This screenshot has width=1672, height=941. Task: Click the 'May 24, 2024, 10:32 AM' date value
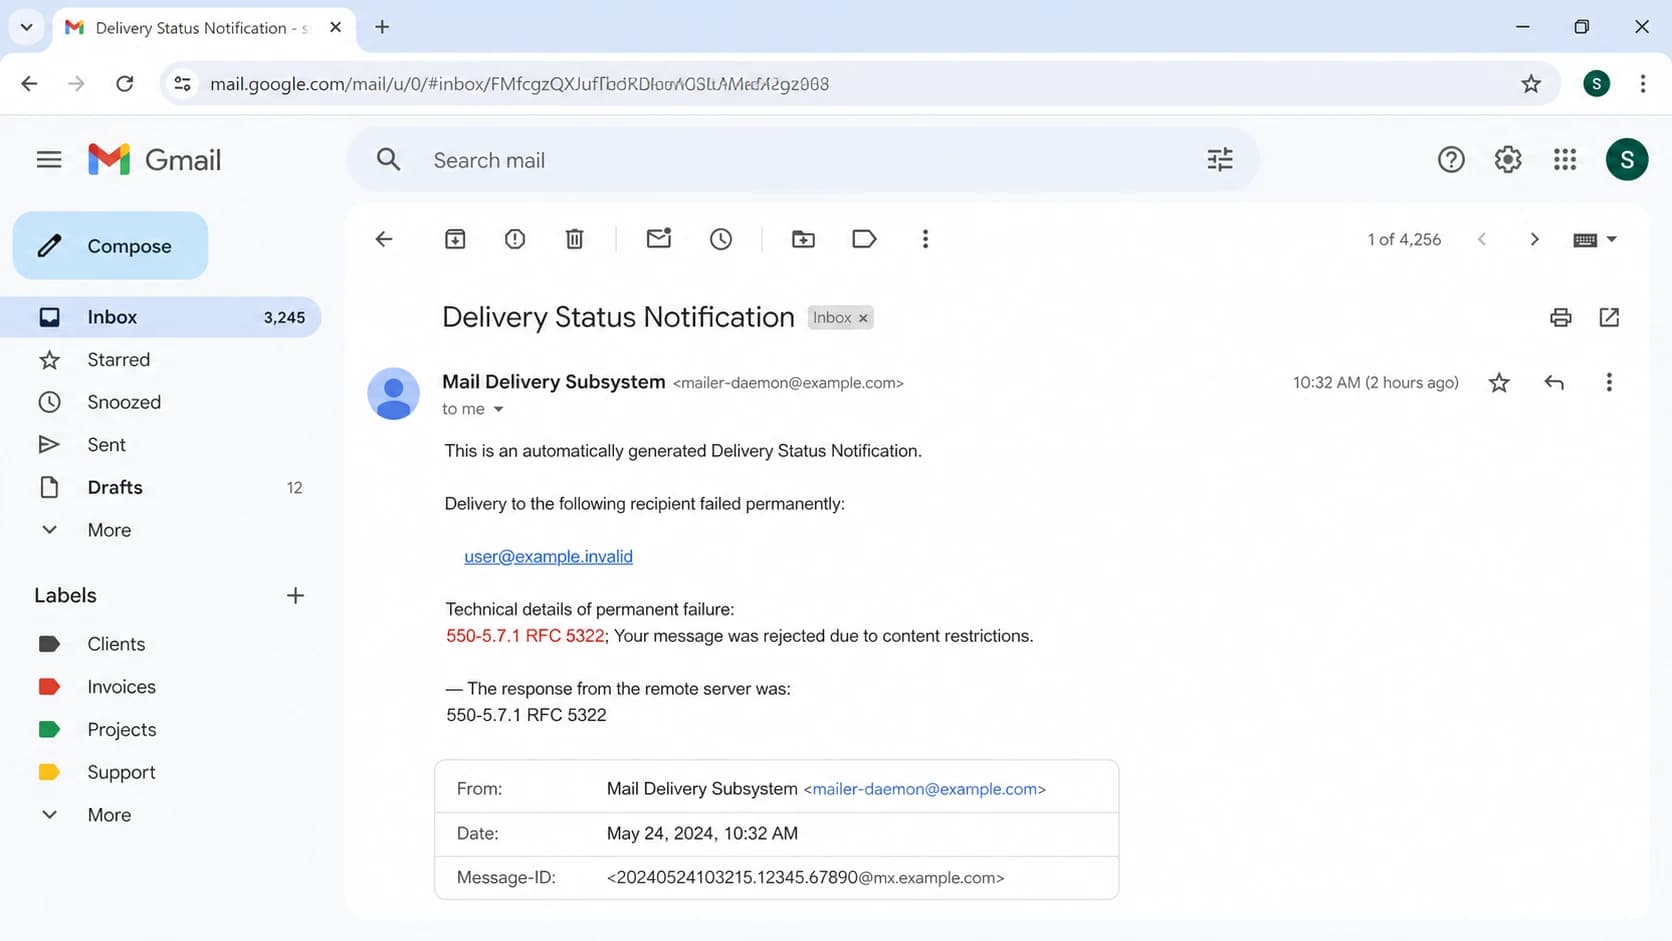tap(702, 834)
